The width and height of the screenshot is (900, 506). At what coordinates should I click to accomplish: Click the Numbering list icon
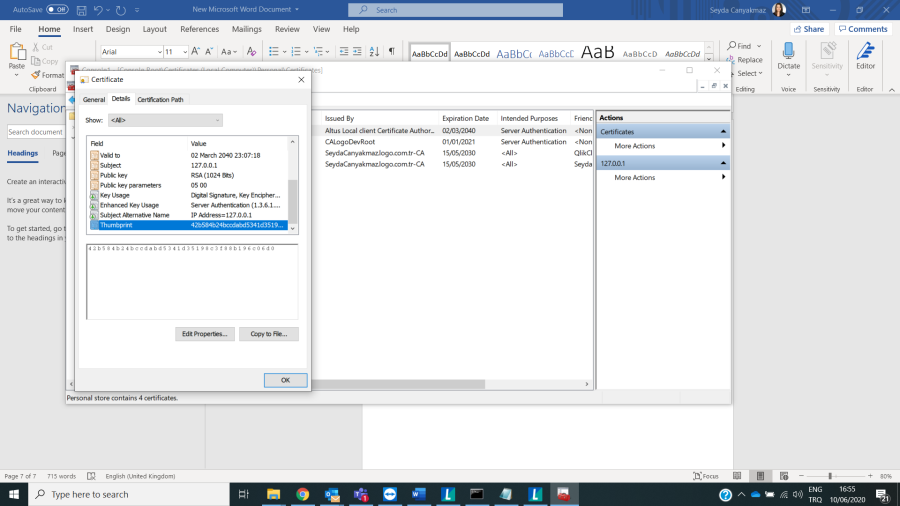coord(296,52)
